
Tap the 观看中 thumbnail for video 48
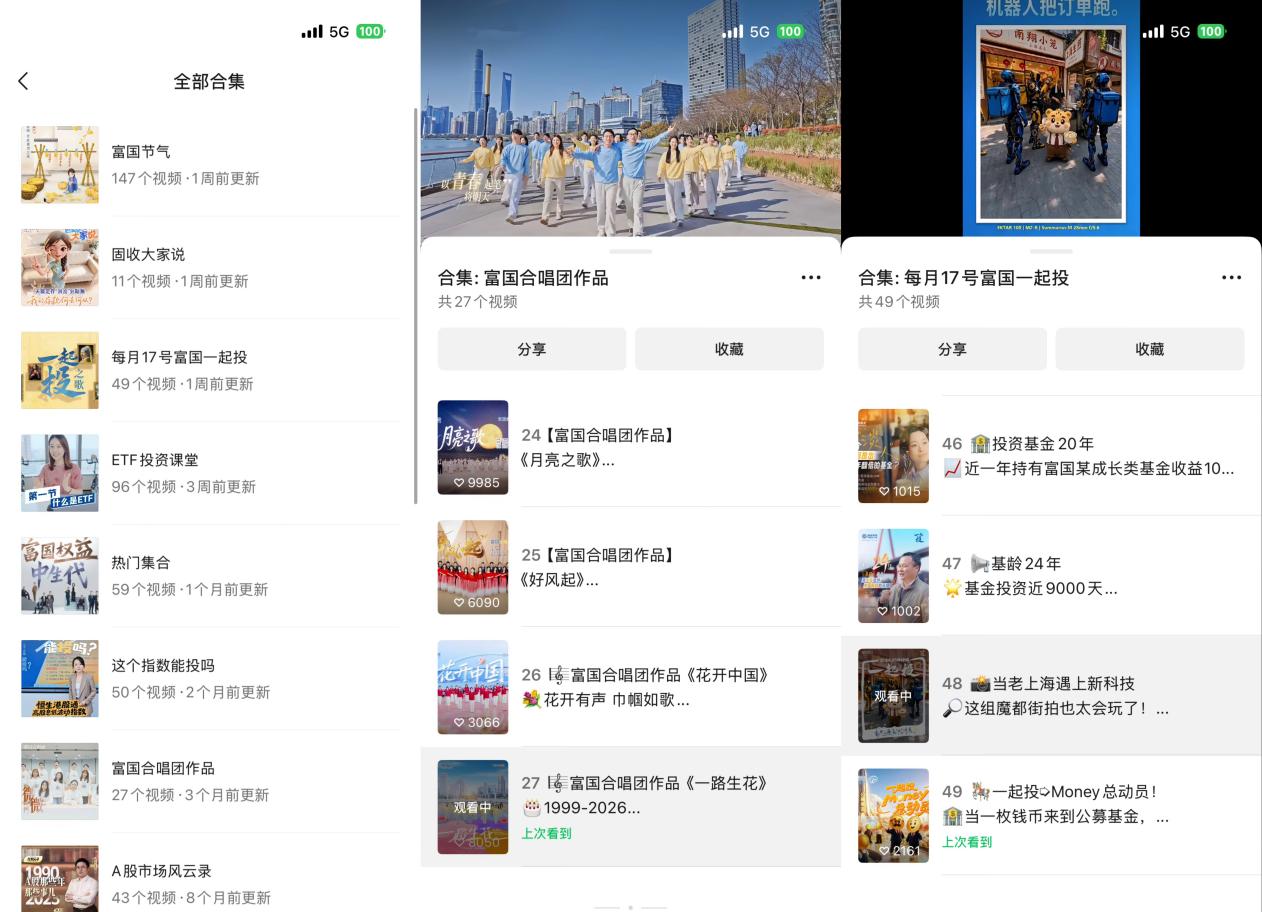894,696
